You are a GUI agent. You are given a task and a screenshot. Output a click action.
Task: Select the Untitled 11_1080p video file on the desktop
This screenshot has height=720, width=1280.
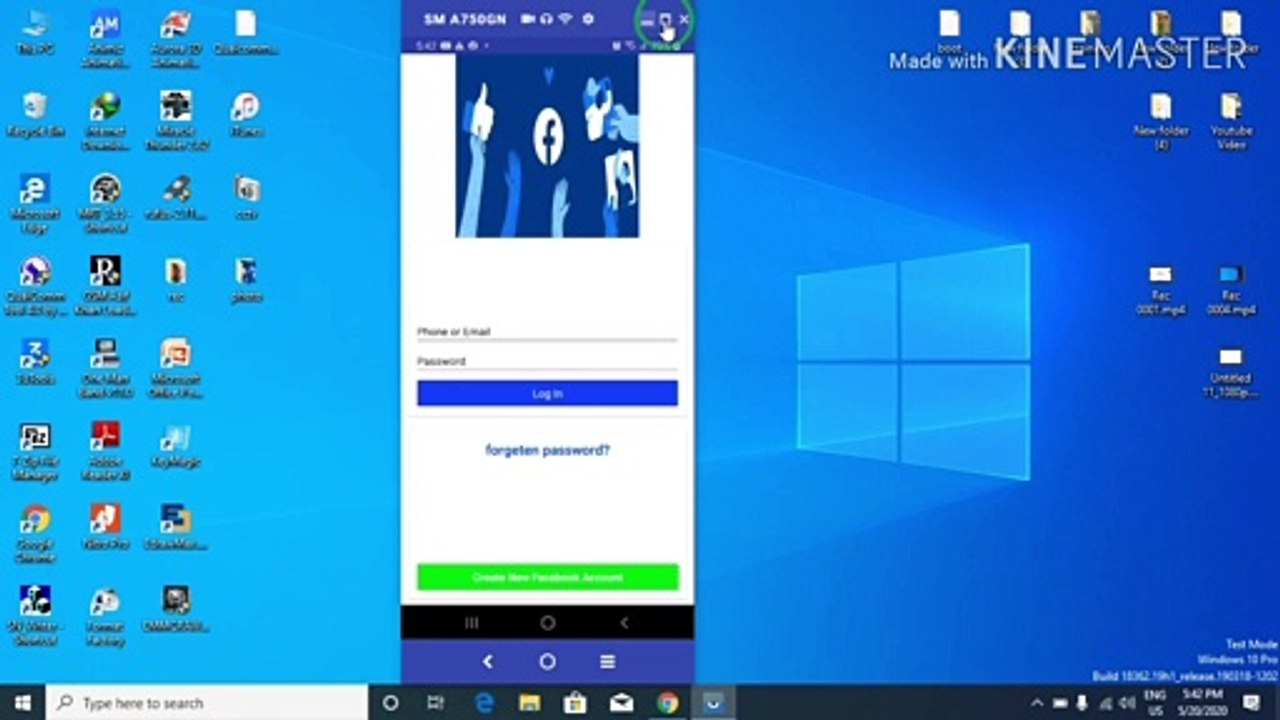pyautogui.click(x=1231, y=373)
